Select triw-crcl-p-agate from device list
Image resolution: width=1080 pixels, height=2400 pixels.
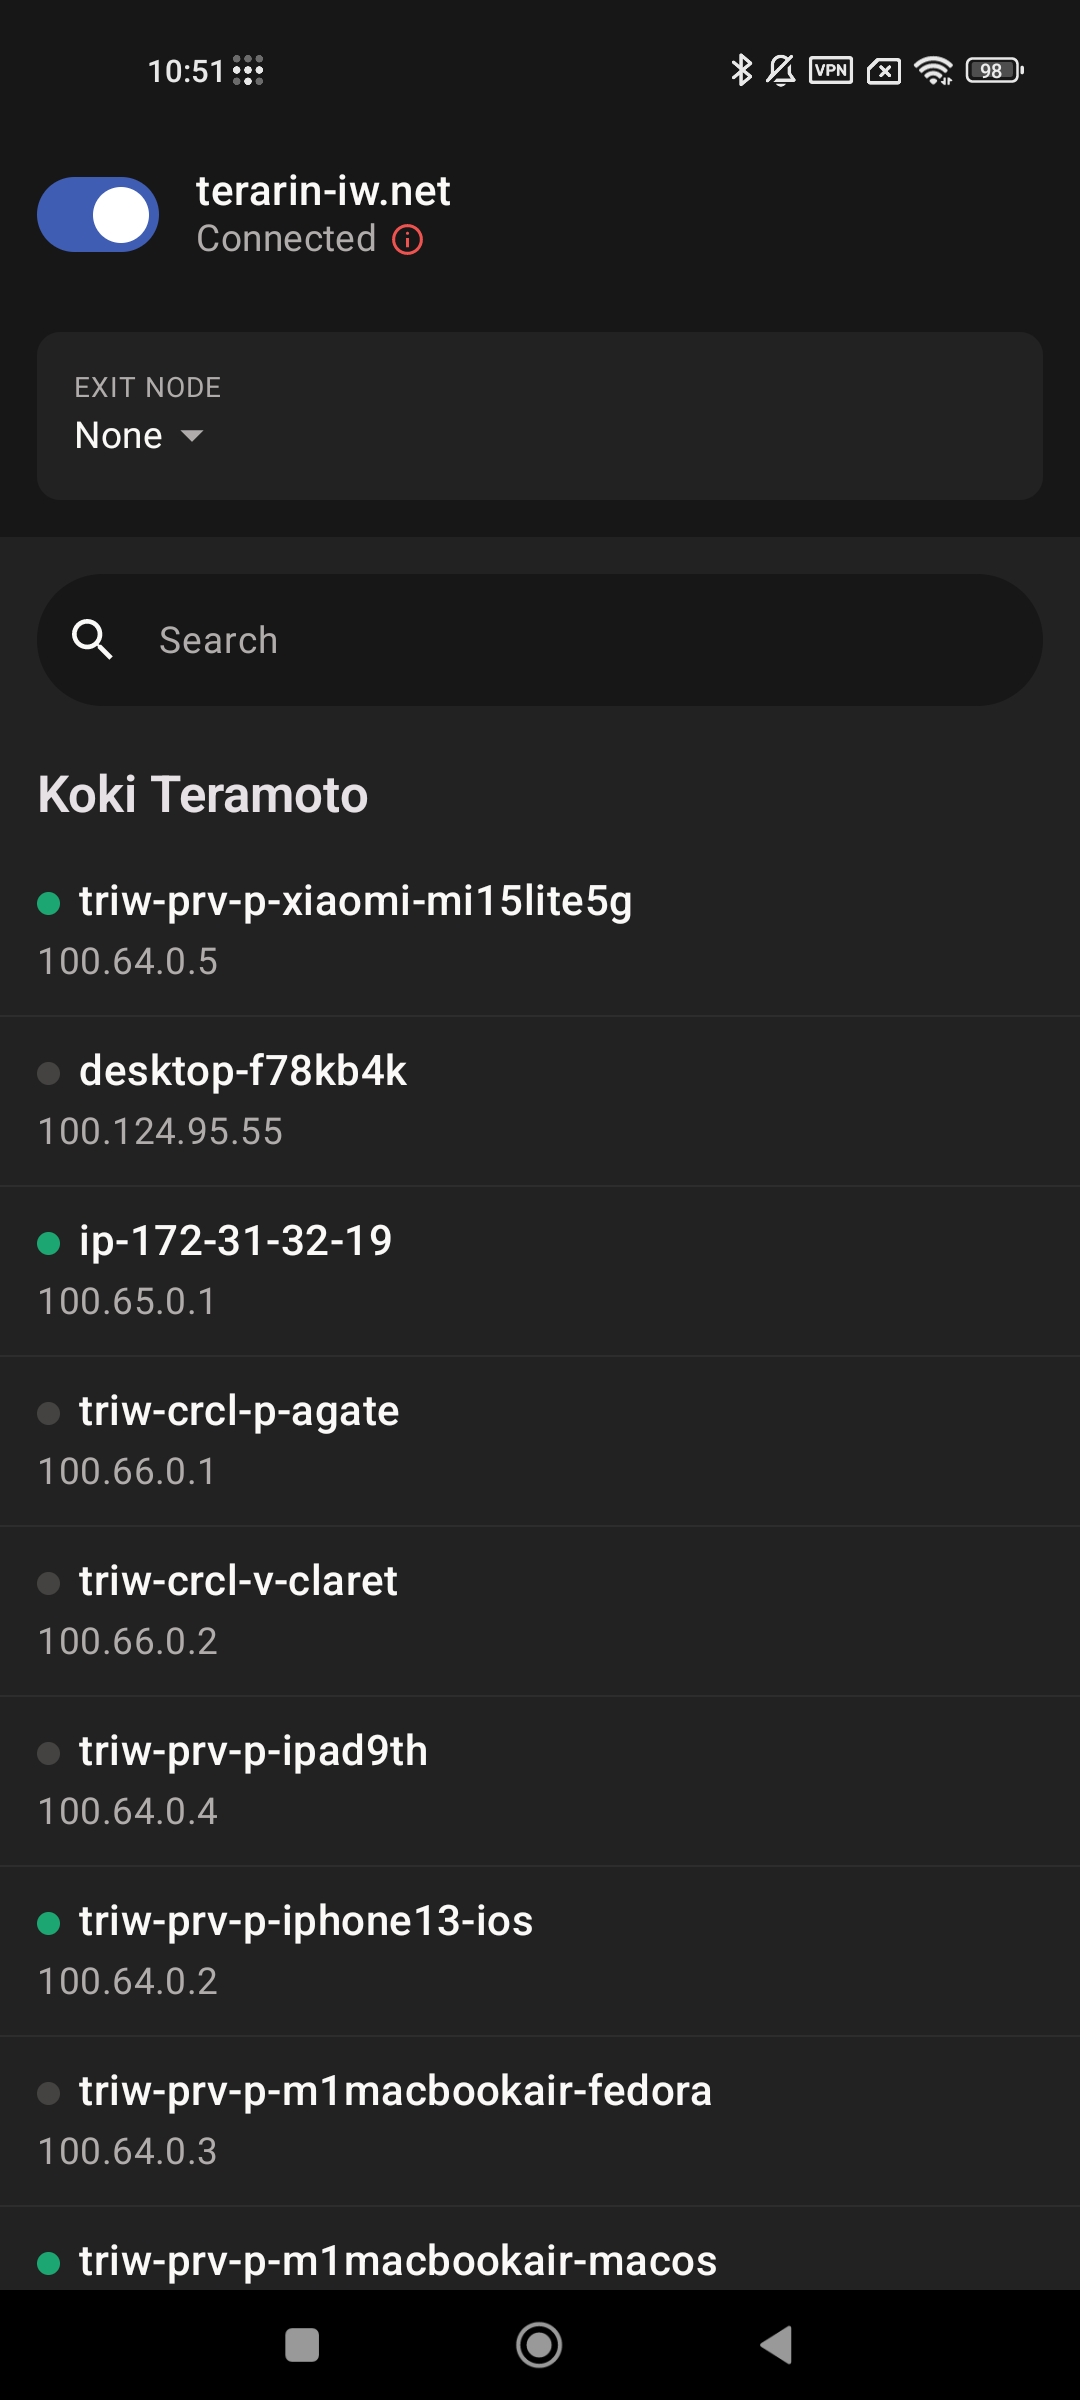click(x=239, y=1440)
